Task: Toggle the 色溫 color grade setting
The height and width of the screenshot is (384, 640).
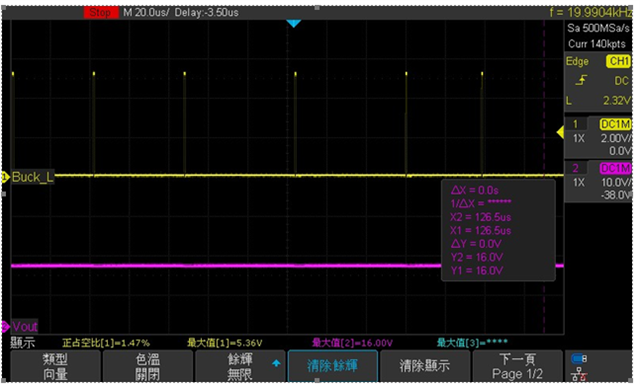Action: (147, 366)
